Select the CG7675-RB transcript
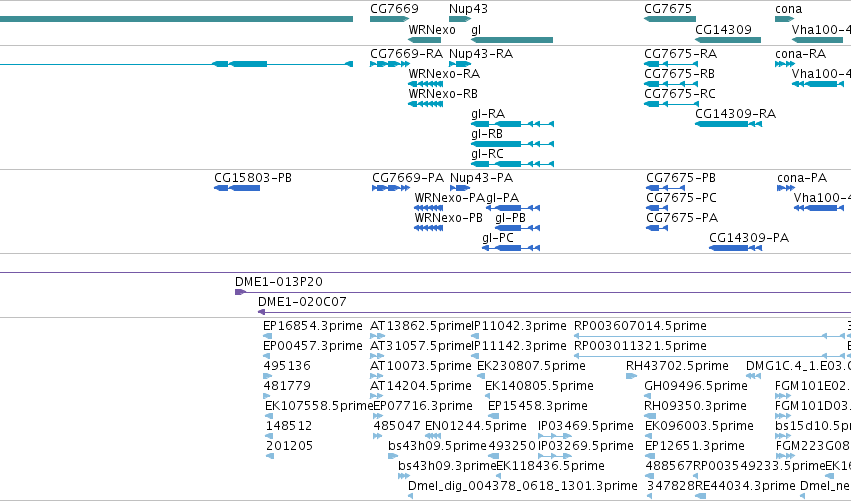Viewport: 851px width, 501px height. 671,84
